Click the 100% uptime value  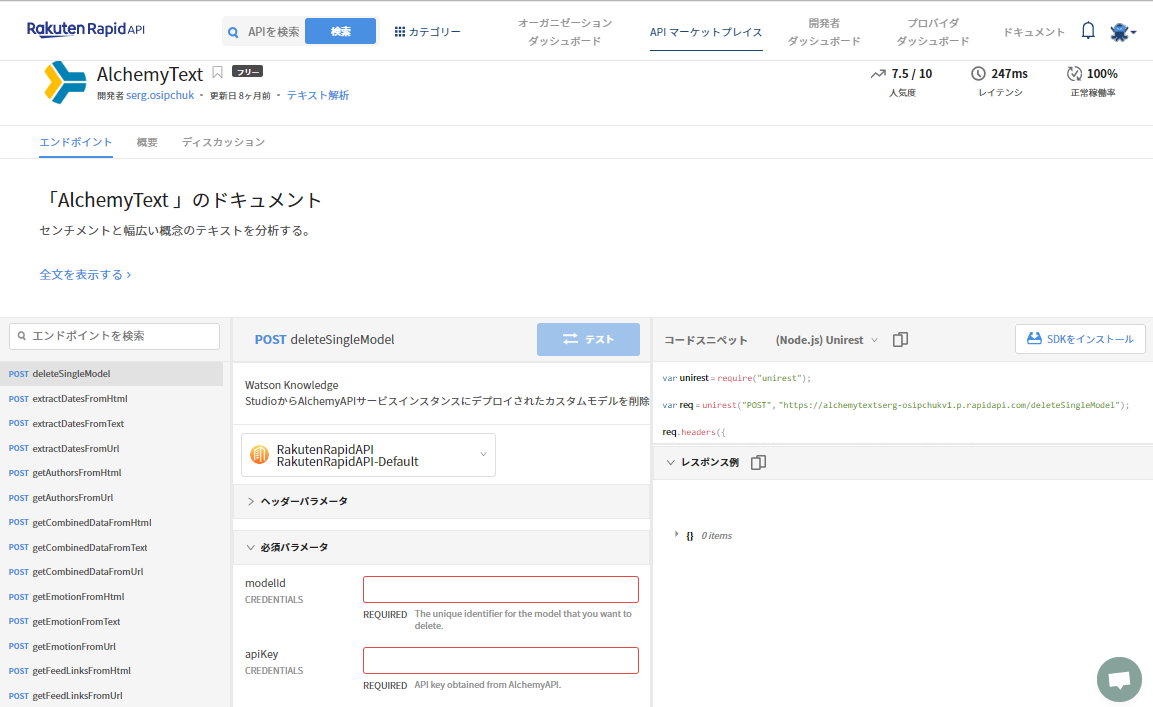pyautogui.click(x=1102, y=74)
